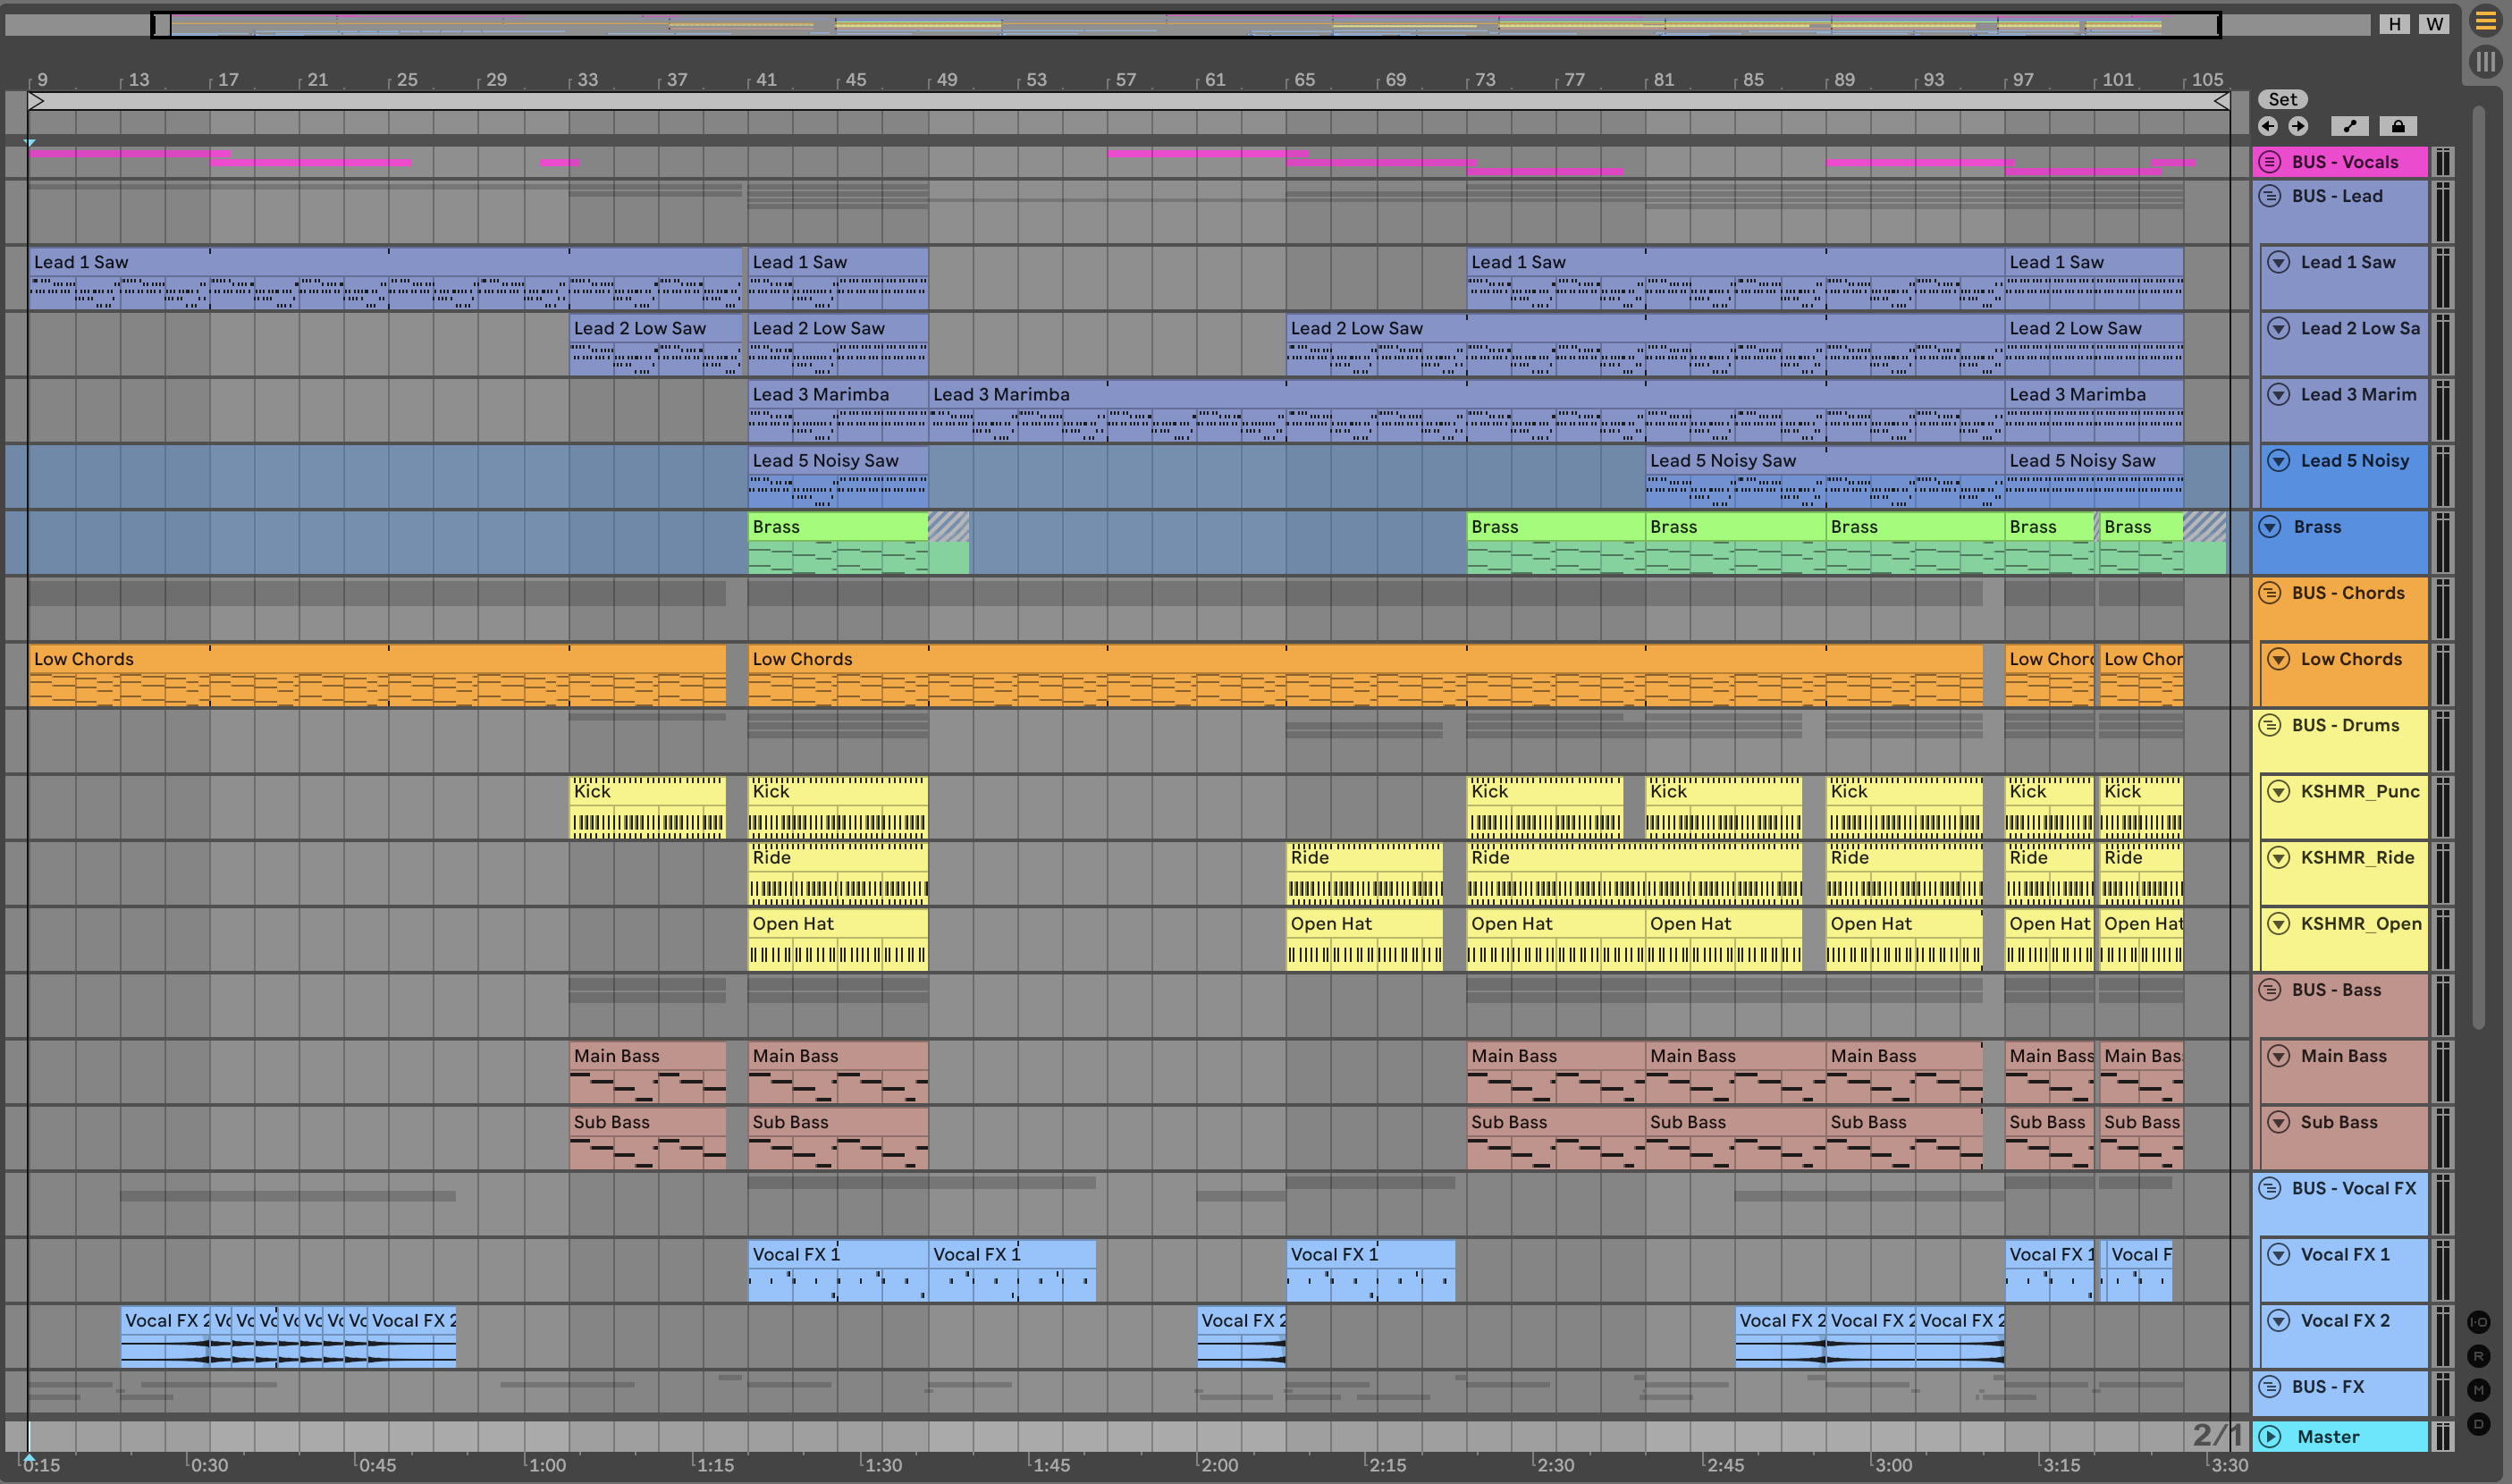2512x1484 pixels.
Task: Click the BUS - Vocals group icon
Action: [2270, 162]
